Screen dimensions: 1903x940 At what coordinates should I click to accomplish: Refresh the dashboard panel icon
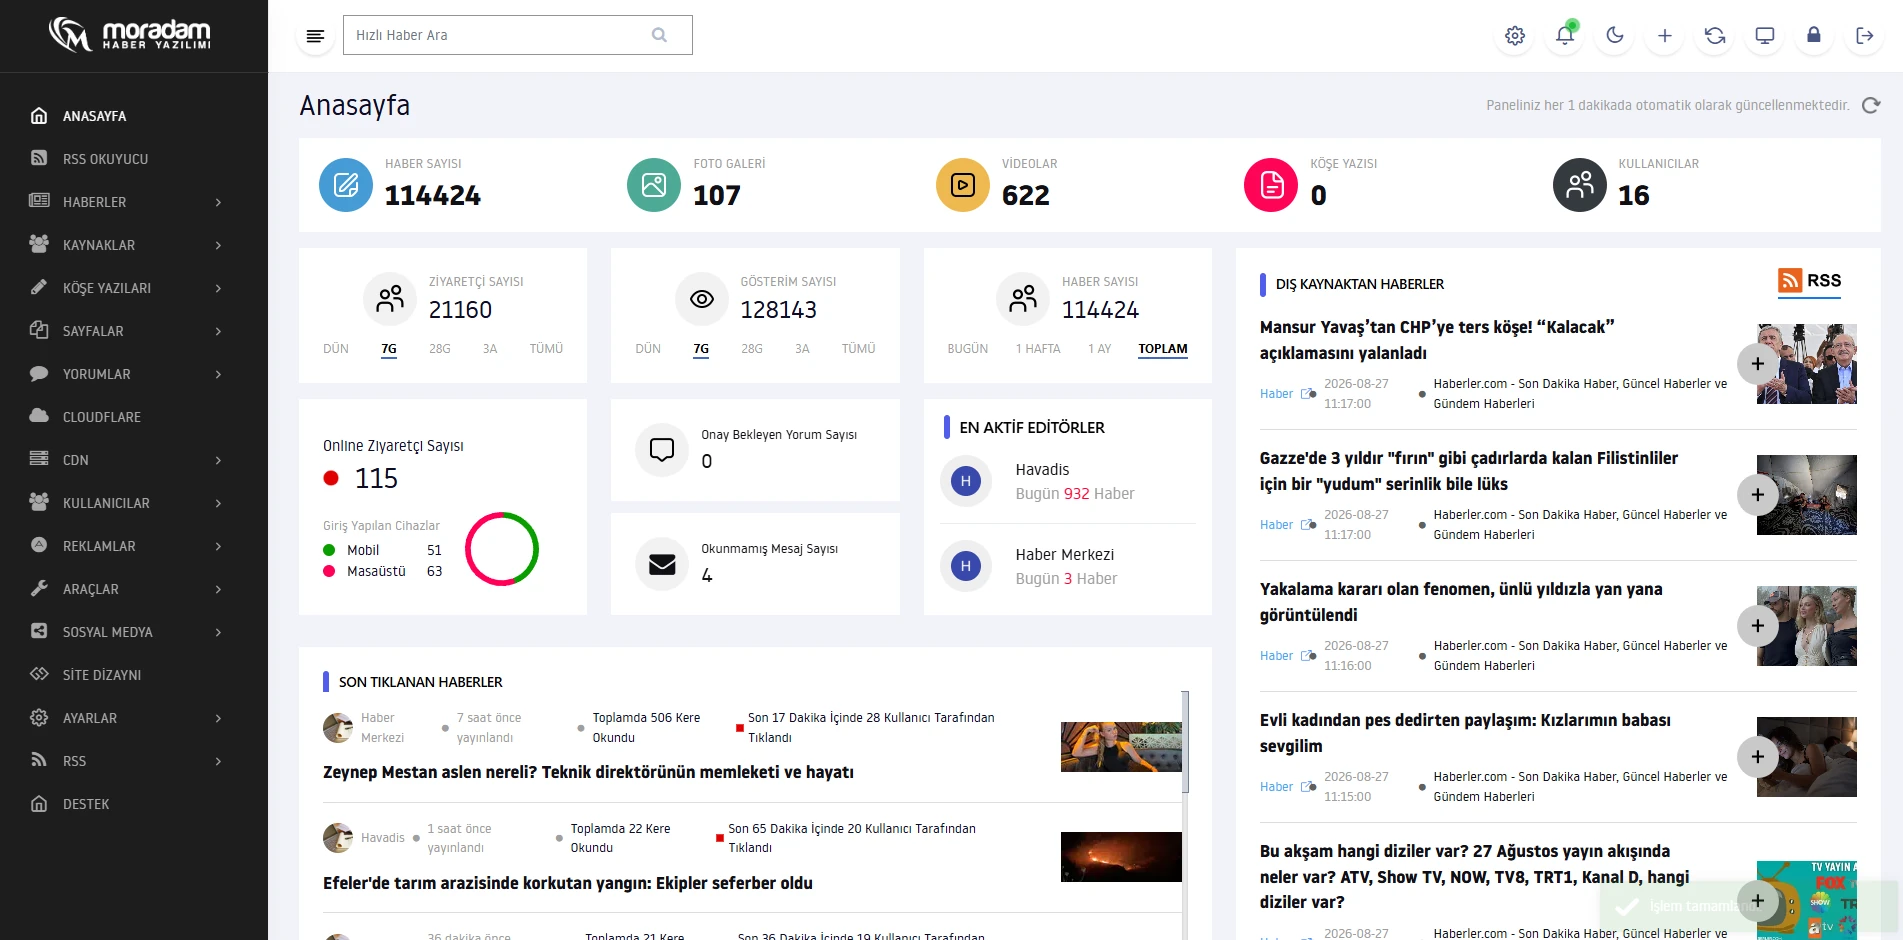[x=1871, y=105]
